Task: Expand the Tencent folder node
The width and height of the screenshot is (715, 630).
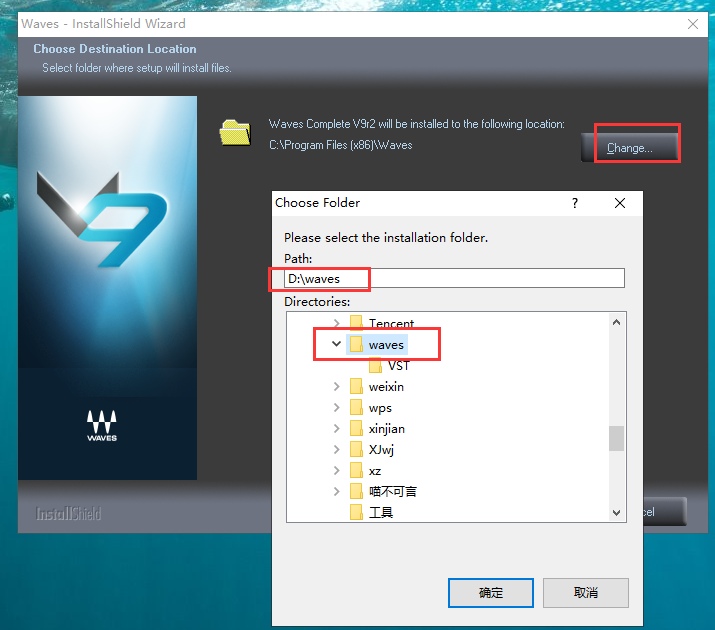Action: [x=336, y=323]
